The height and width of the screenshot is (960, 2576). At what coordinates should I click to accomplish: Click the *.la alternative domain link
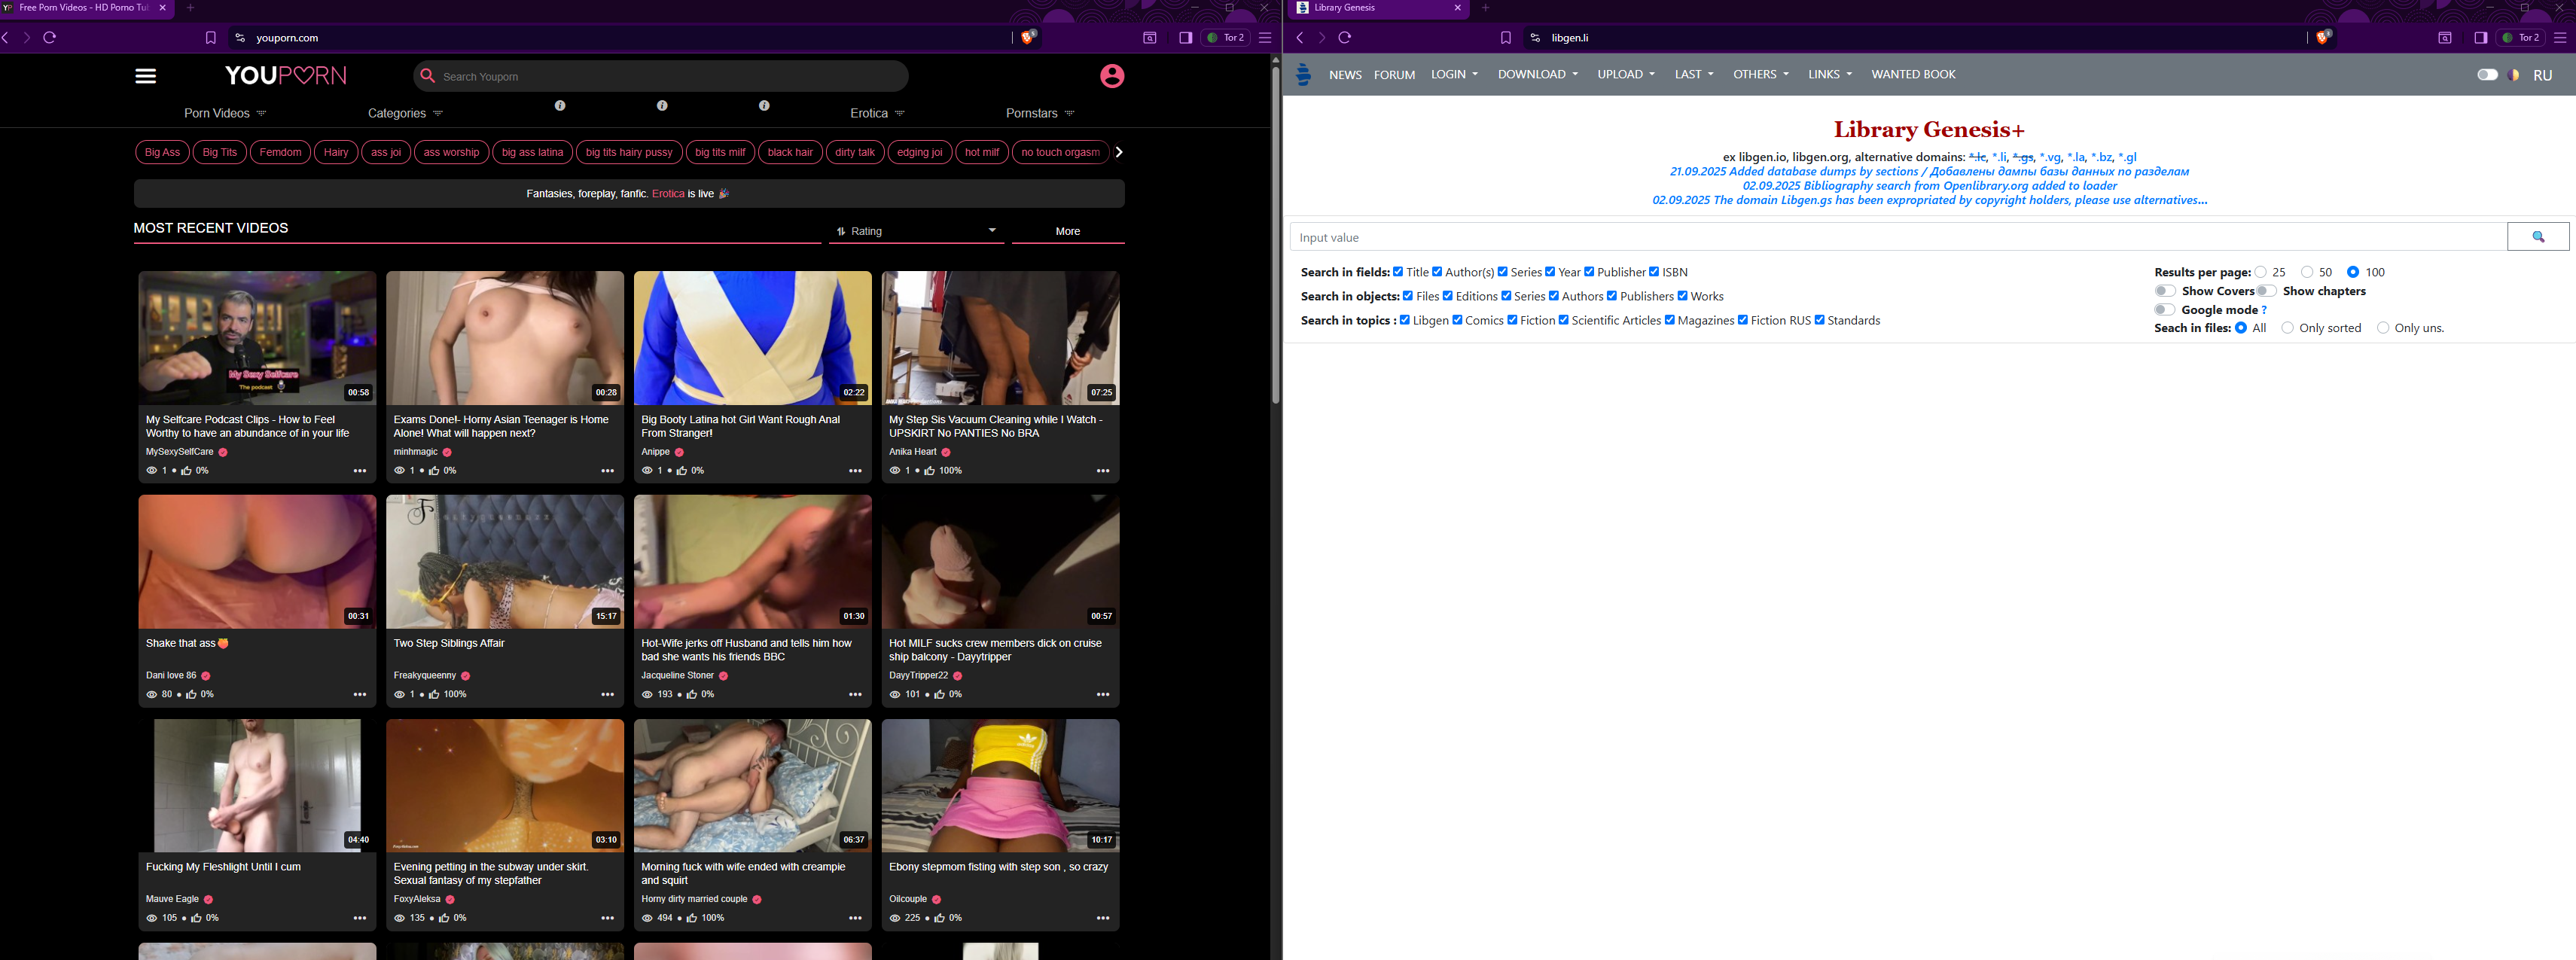(2076, 157)
